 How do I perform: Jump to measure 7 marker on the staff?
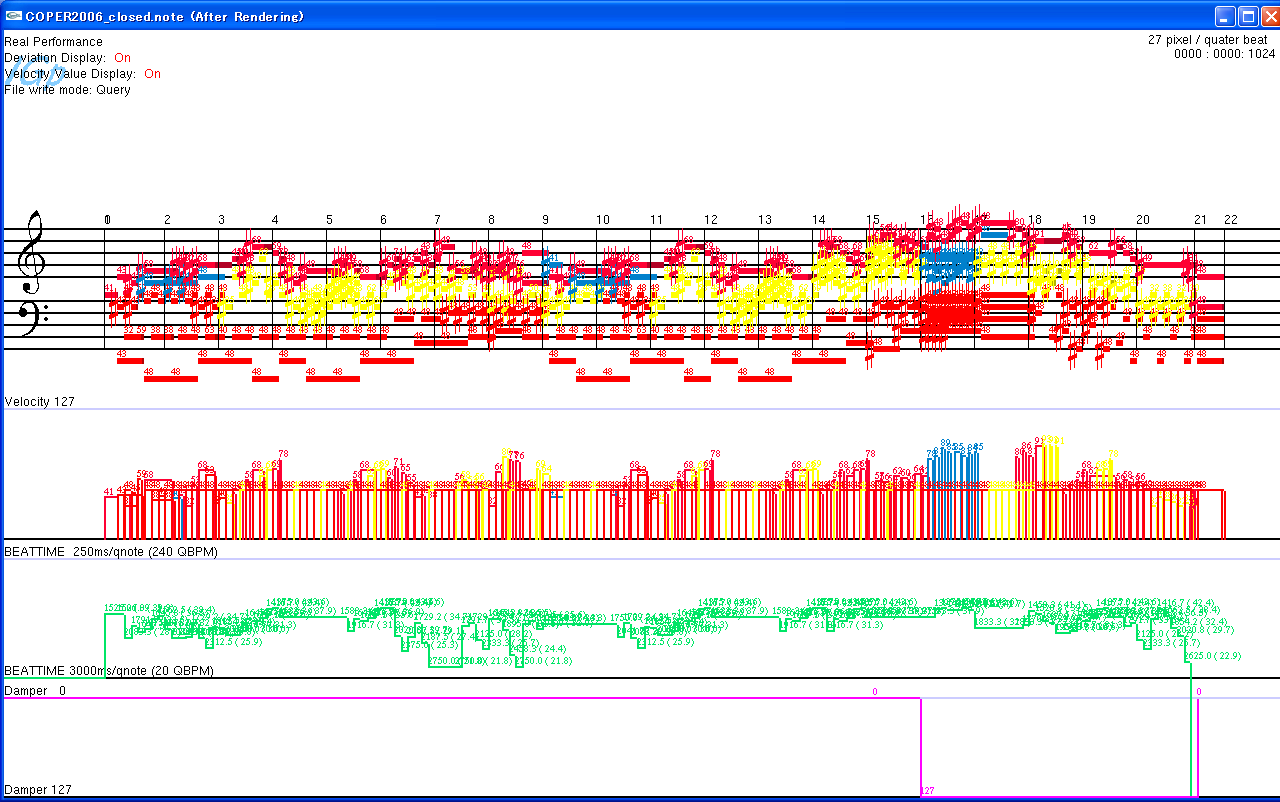(x=437, y=220)
